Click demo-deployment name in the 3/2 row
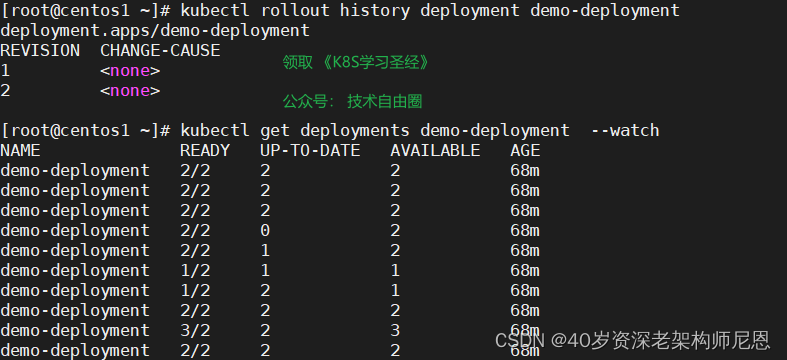This screenshot has height=360, width=787. 75,331
